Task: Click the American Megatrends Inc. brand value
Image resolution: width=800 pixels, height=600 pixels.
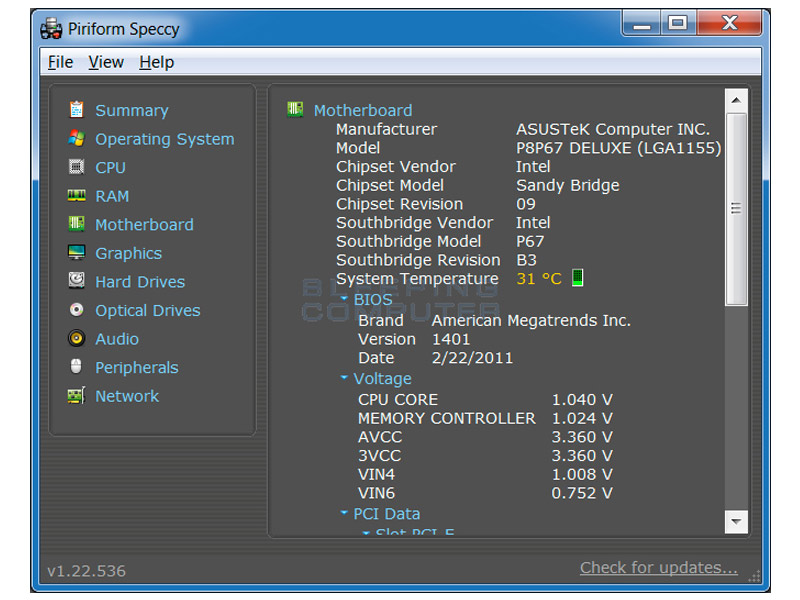Action: (x=531, y=320)
